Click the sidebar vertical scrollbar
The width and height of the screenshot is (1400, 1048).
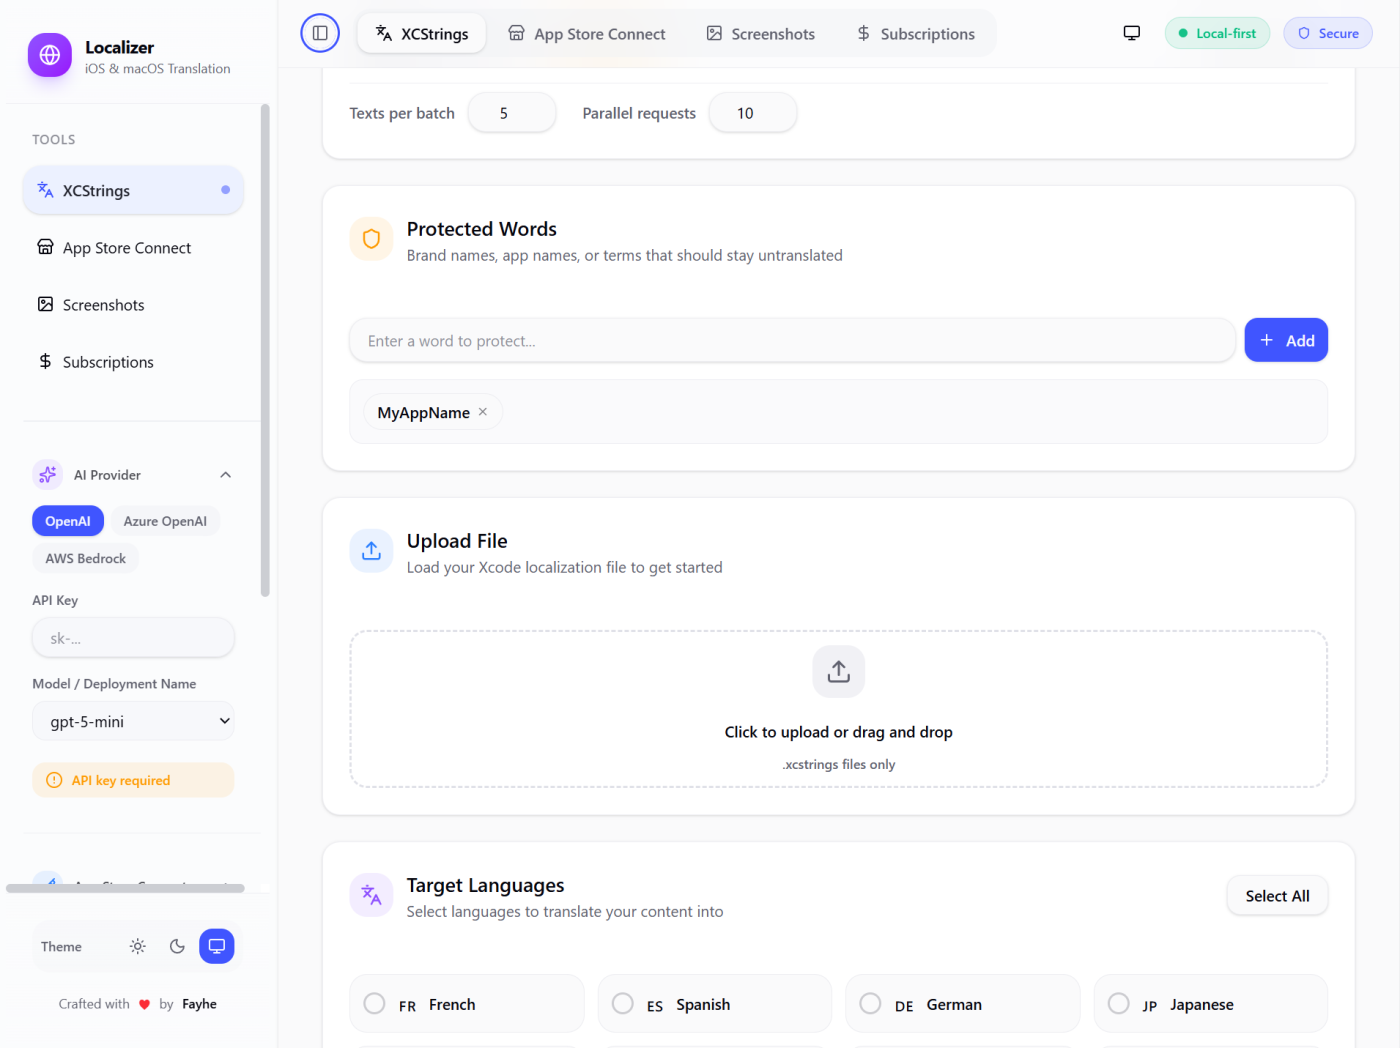265,350
